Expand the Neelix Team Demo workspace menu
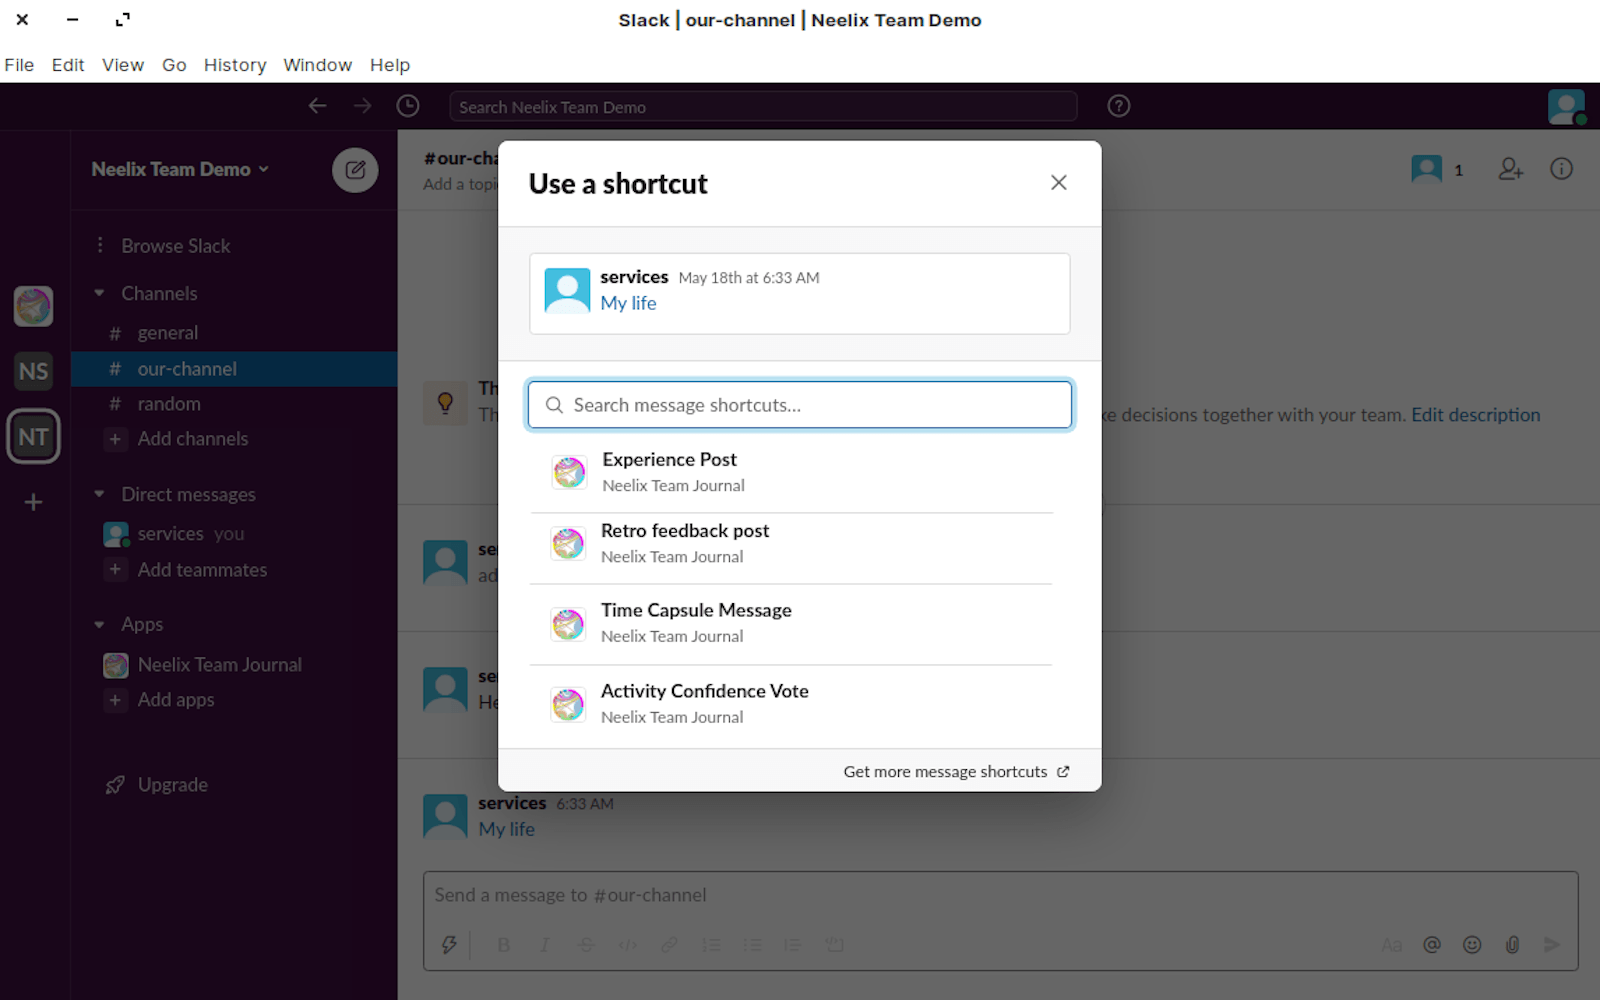 (x=180, y=170)
